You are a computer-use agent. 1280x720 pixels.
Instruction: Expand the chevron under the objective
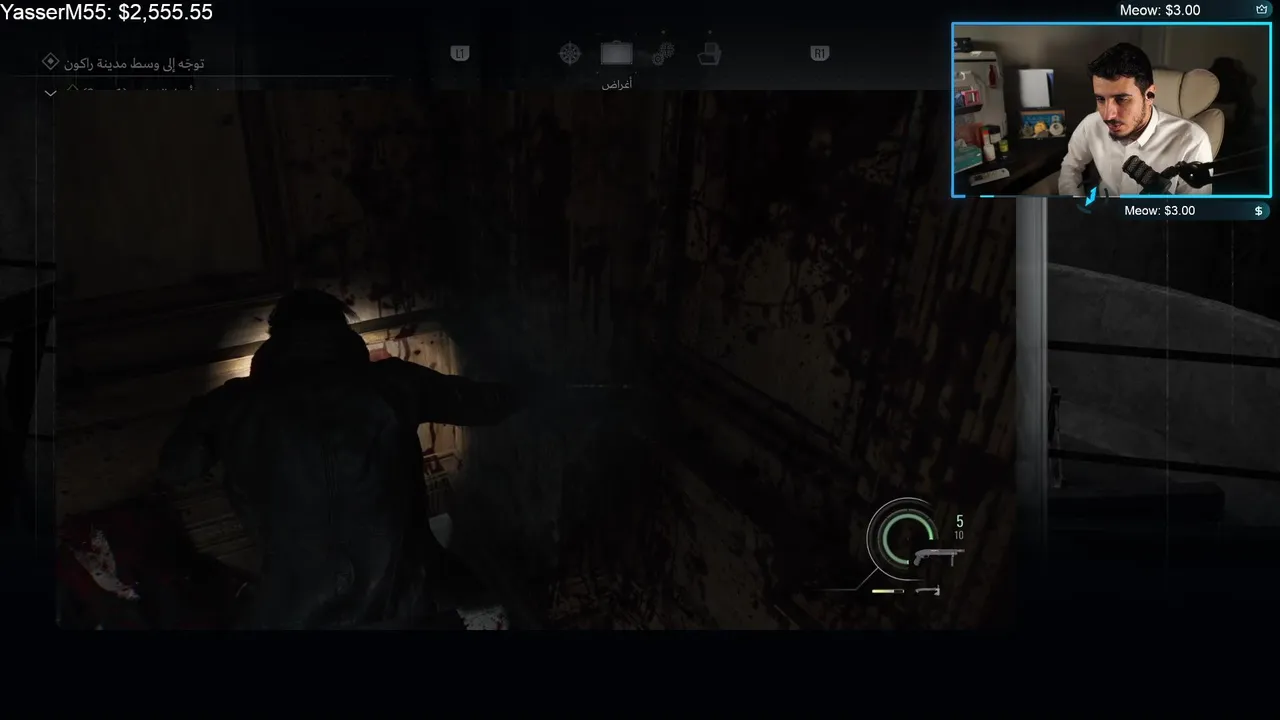click(x=50, y=93)
